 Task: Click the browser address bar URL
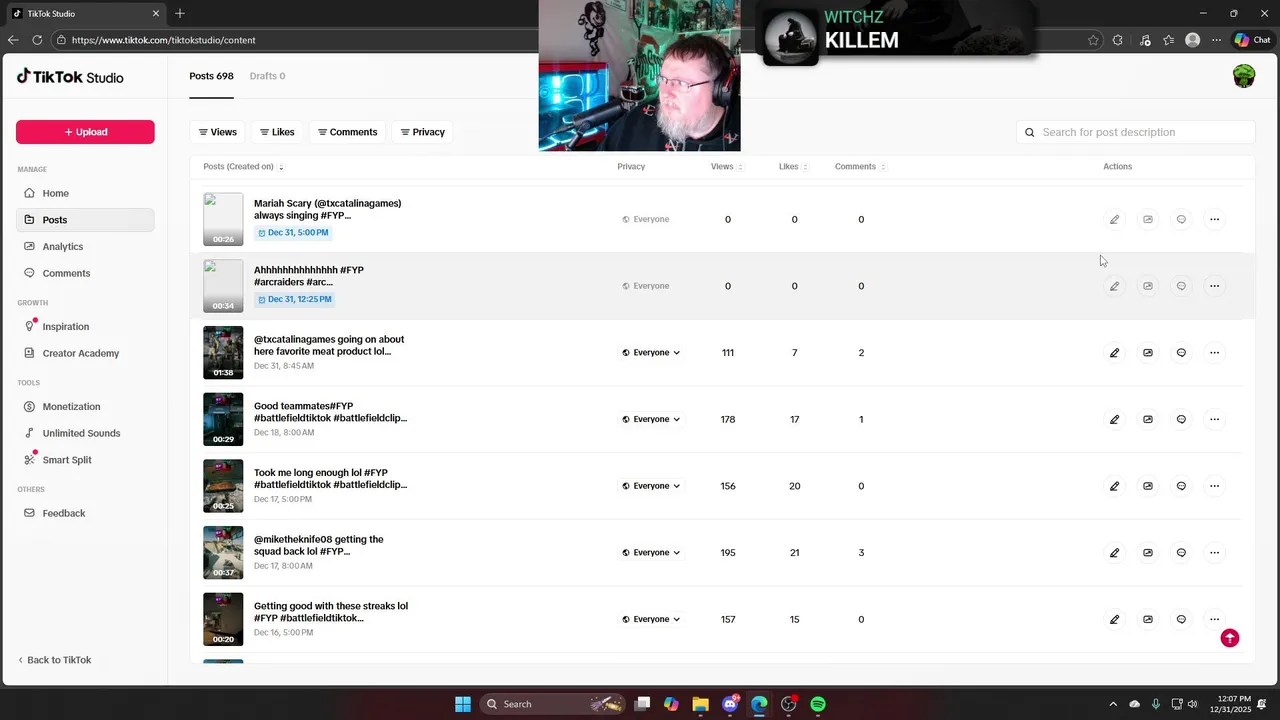pos(164,40)
